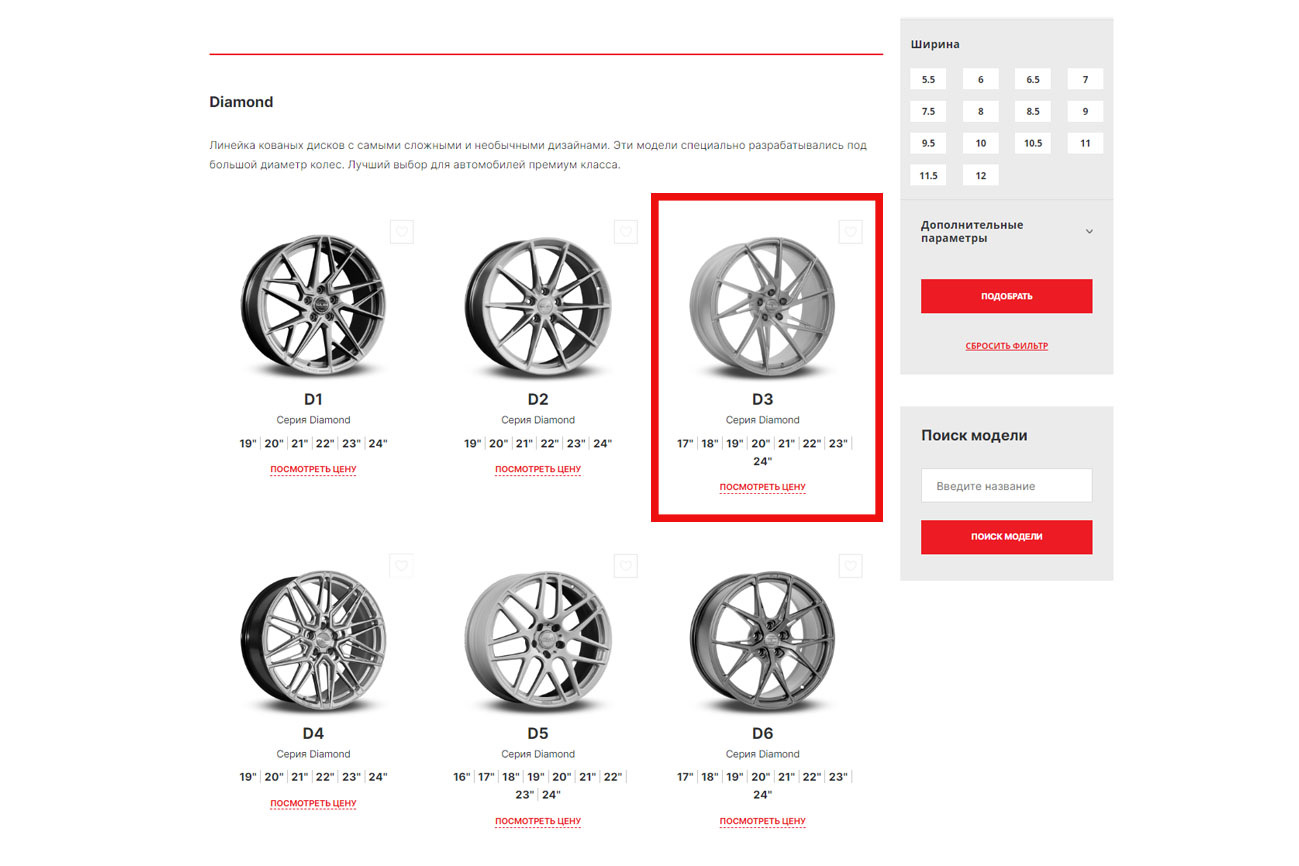Click the heart icon on D6 wheel
Viewport: 1299px width, 866px height.
[850, 566]
